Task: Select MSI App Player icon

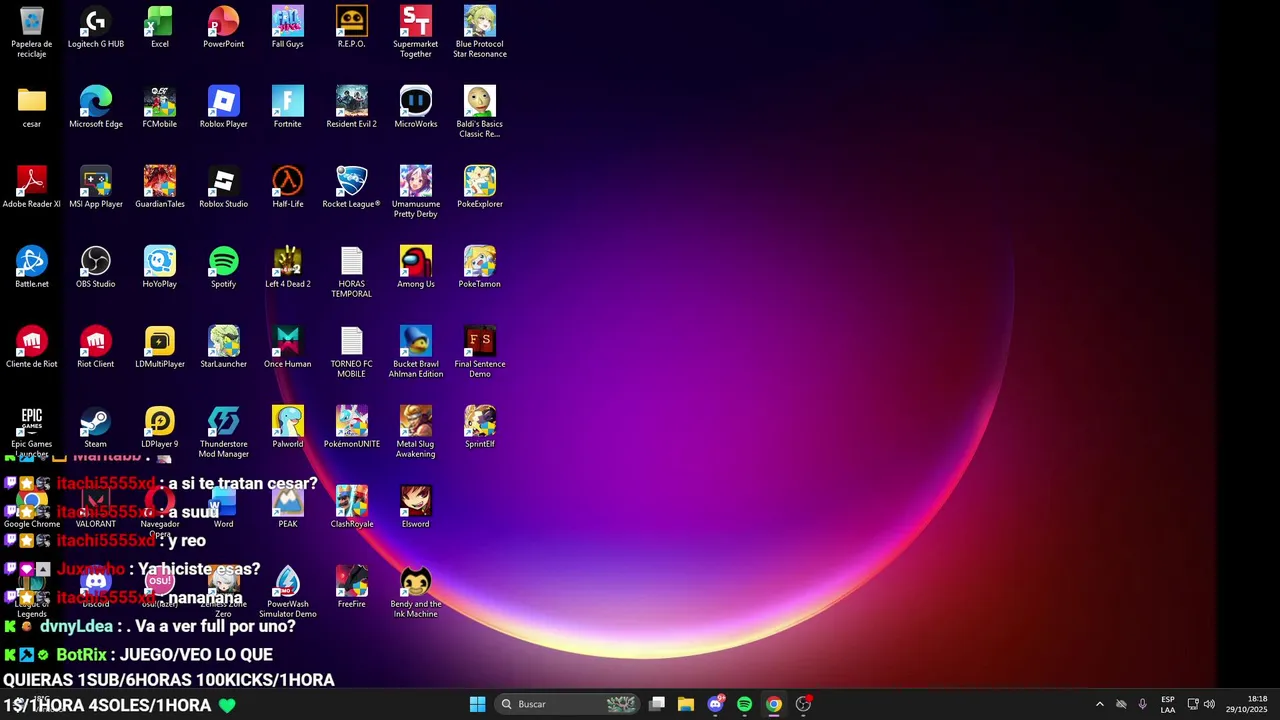Action: pos(96,187)
